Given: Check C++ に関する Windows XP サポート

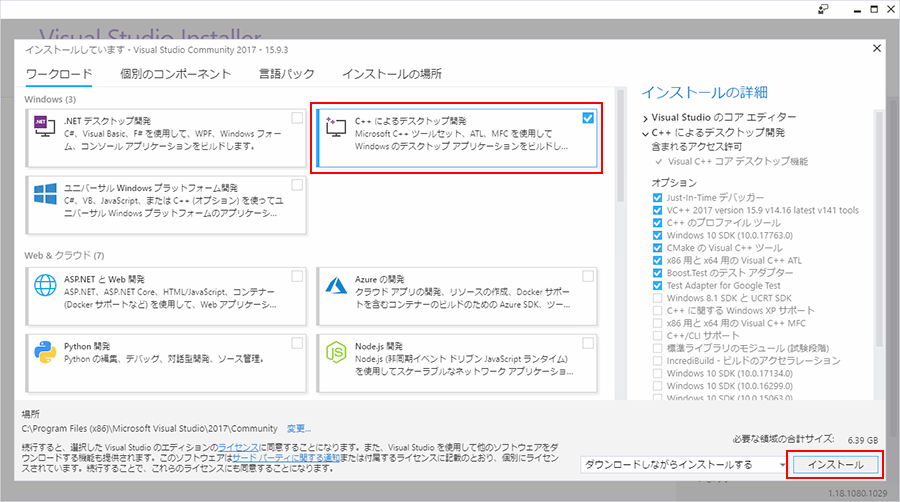Looking at the screenshot, I should [657, 310].
